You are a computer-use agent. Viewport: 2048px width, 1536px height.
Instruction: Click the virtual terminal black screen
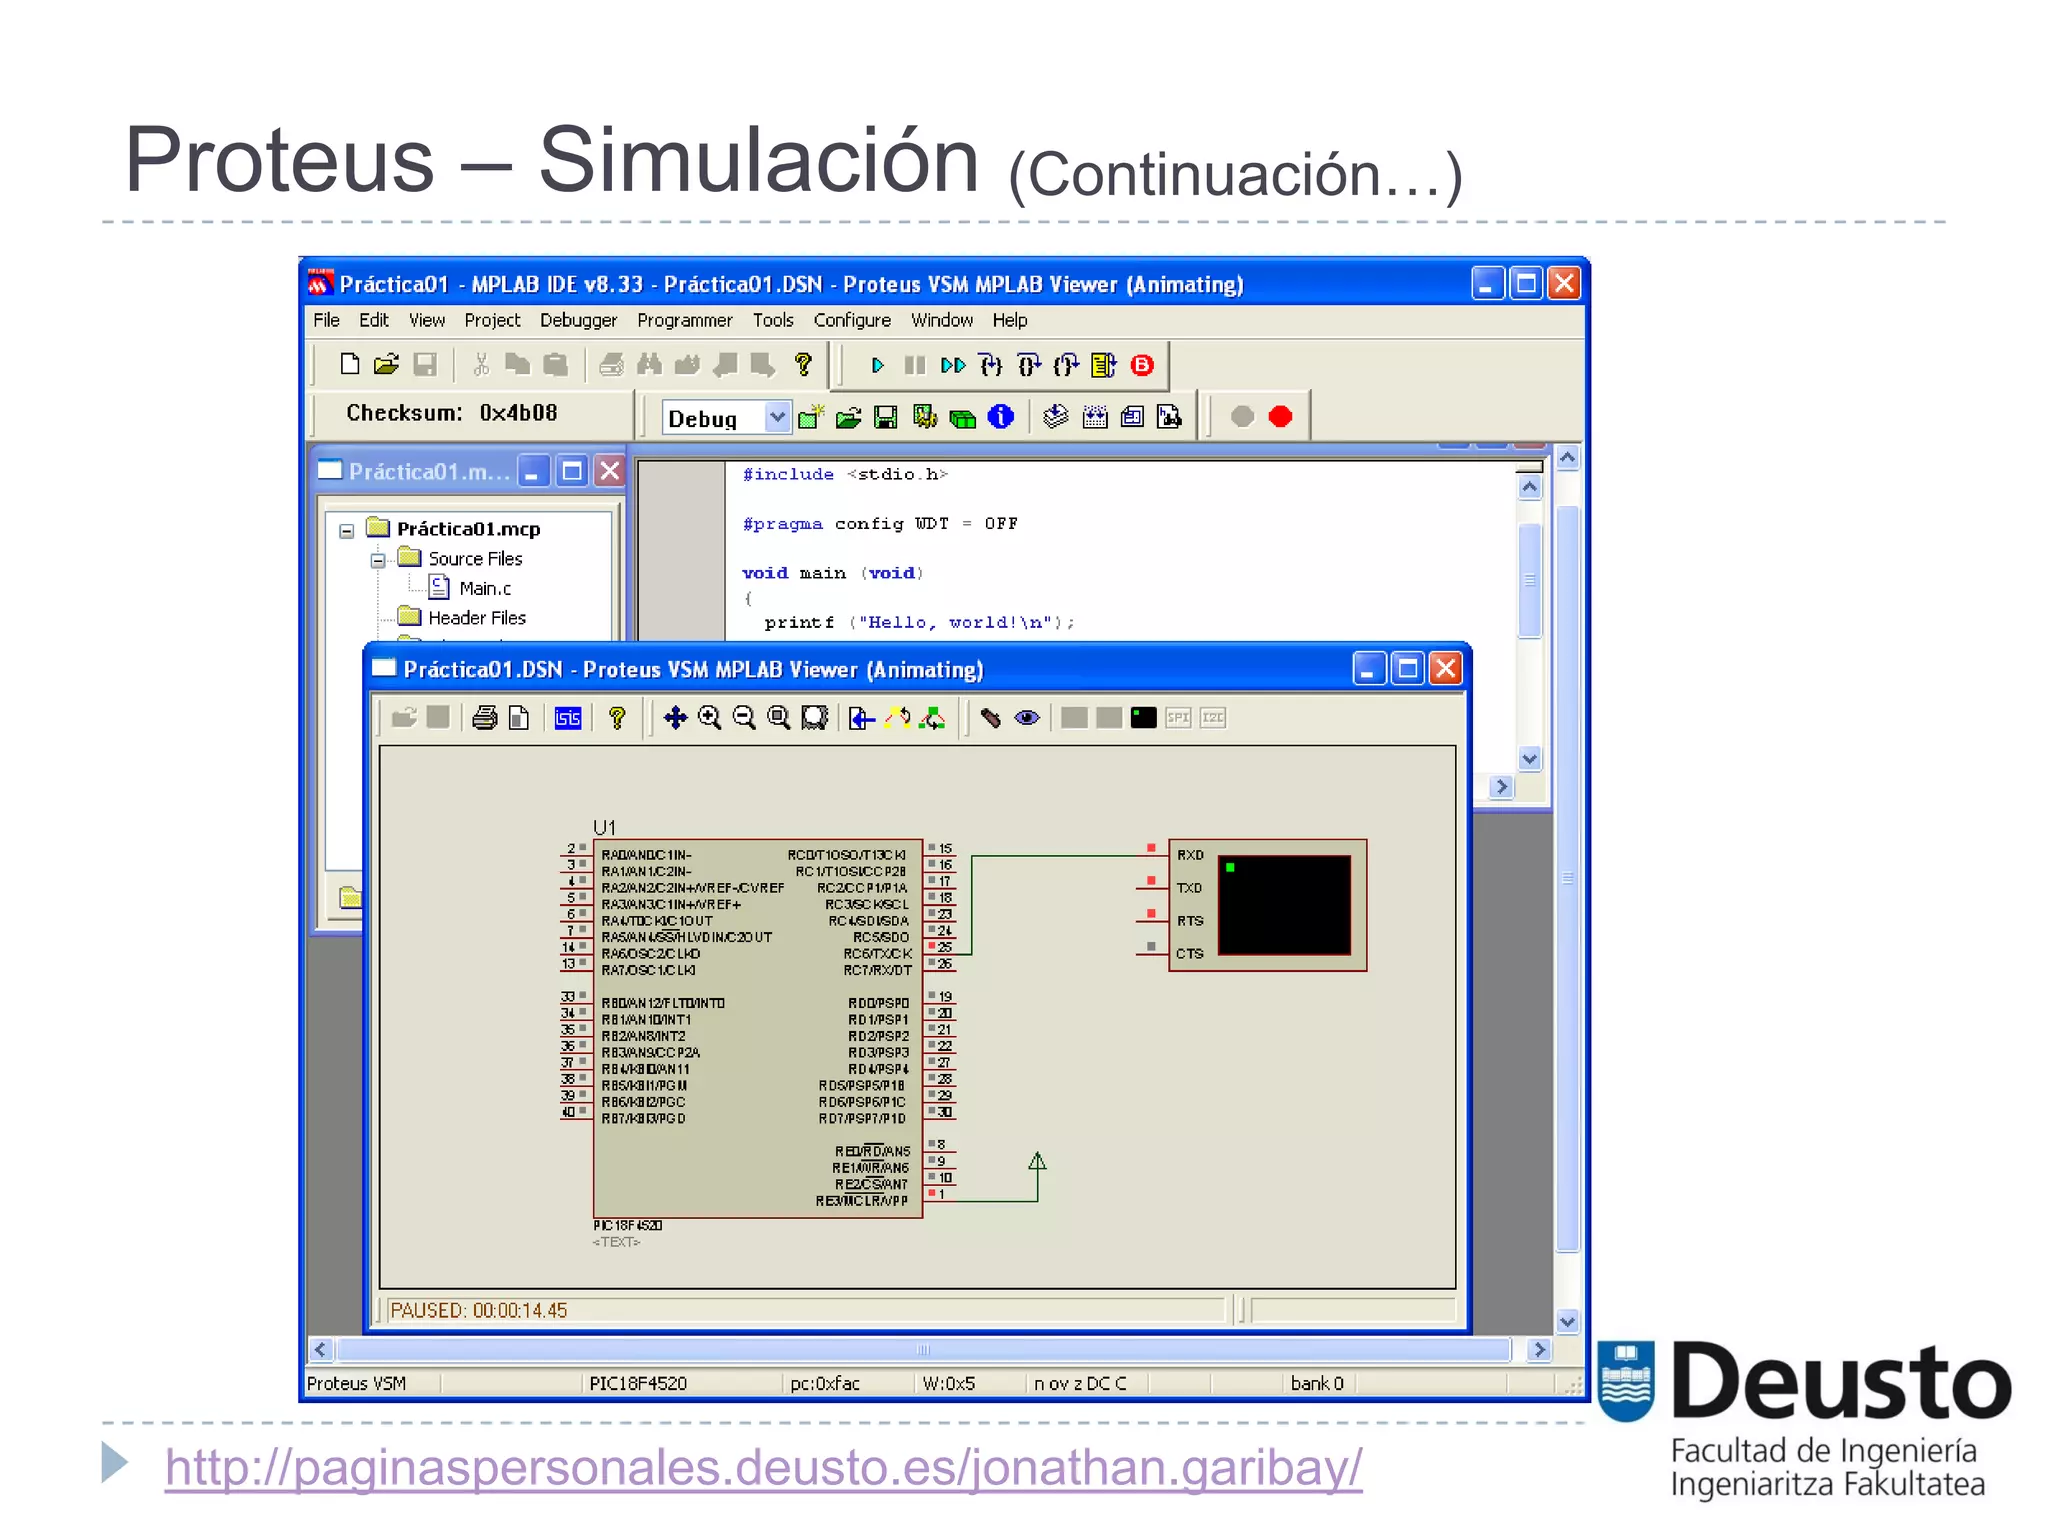coord(1284,905)
